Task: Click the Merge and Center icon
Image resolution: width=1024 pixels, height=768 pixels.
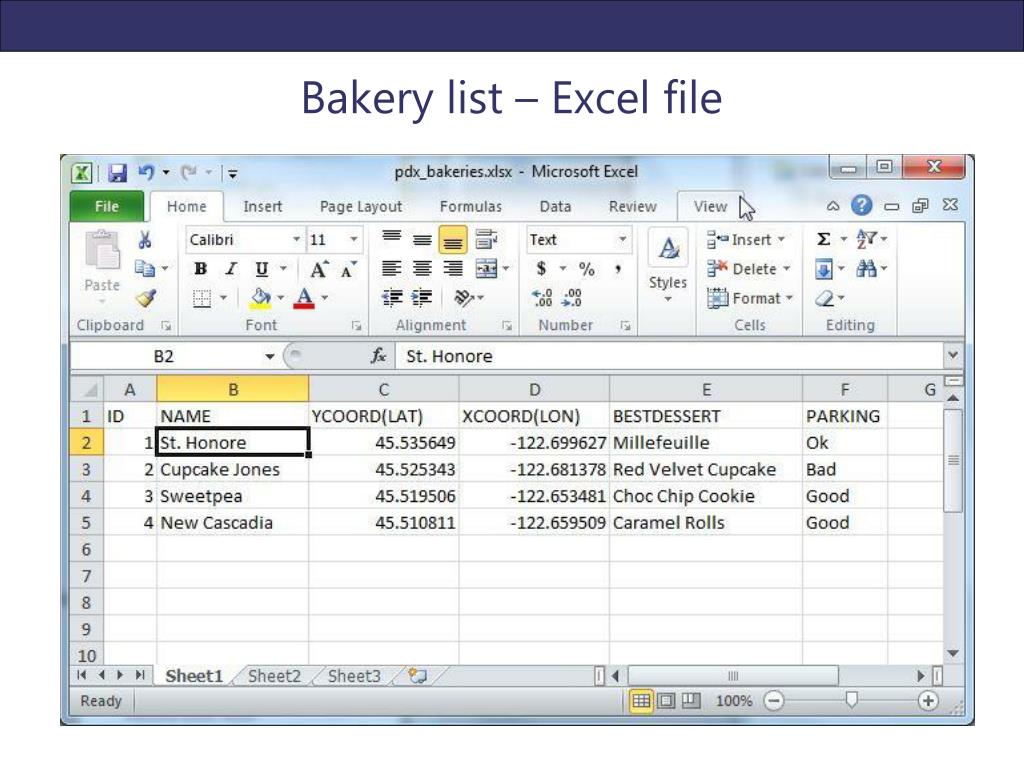Action: coord(487,268)
